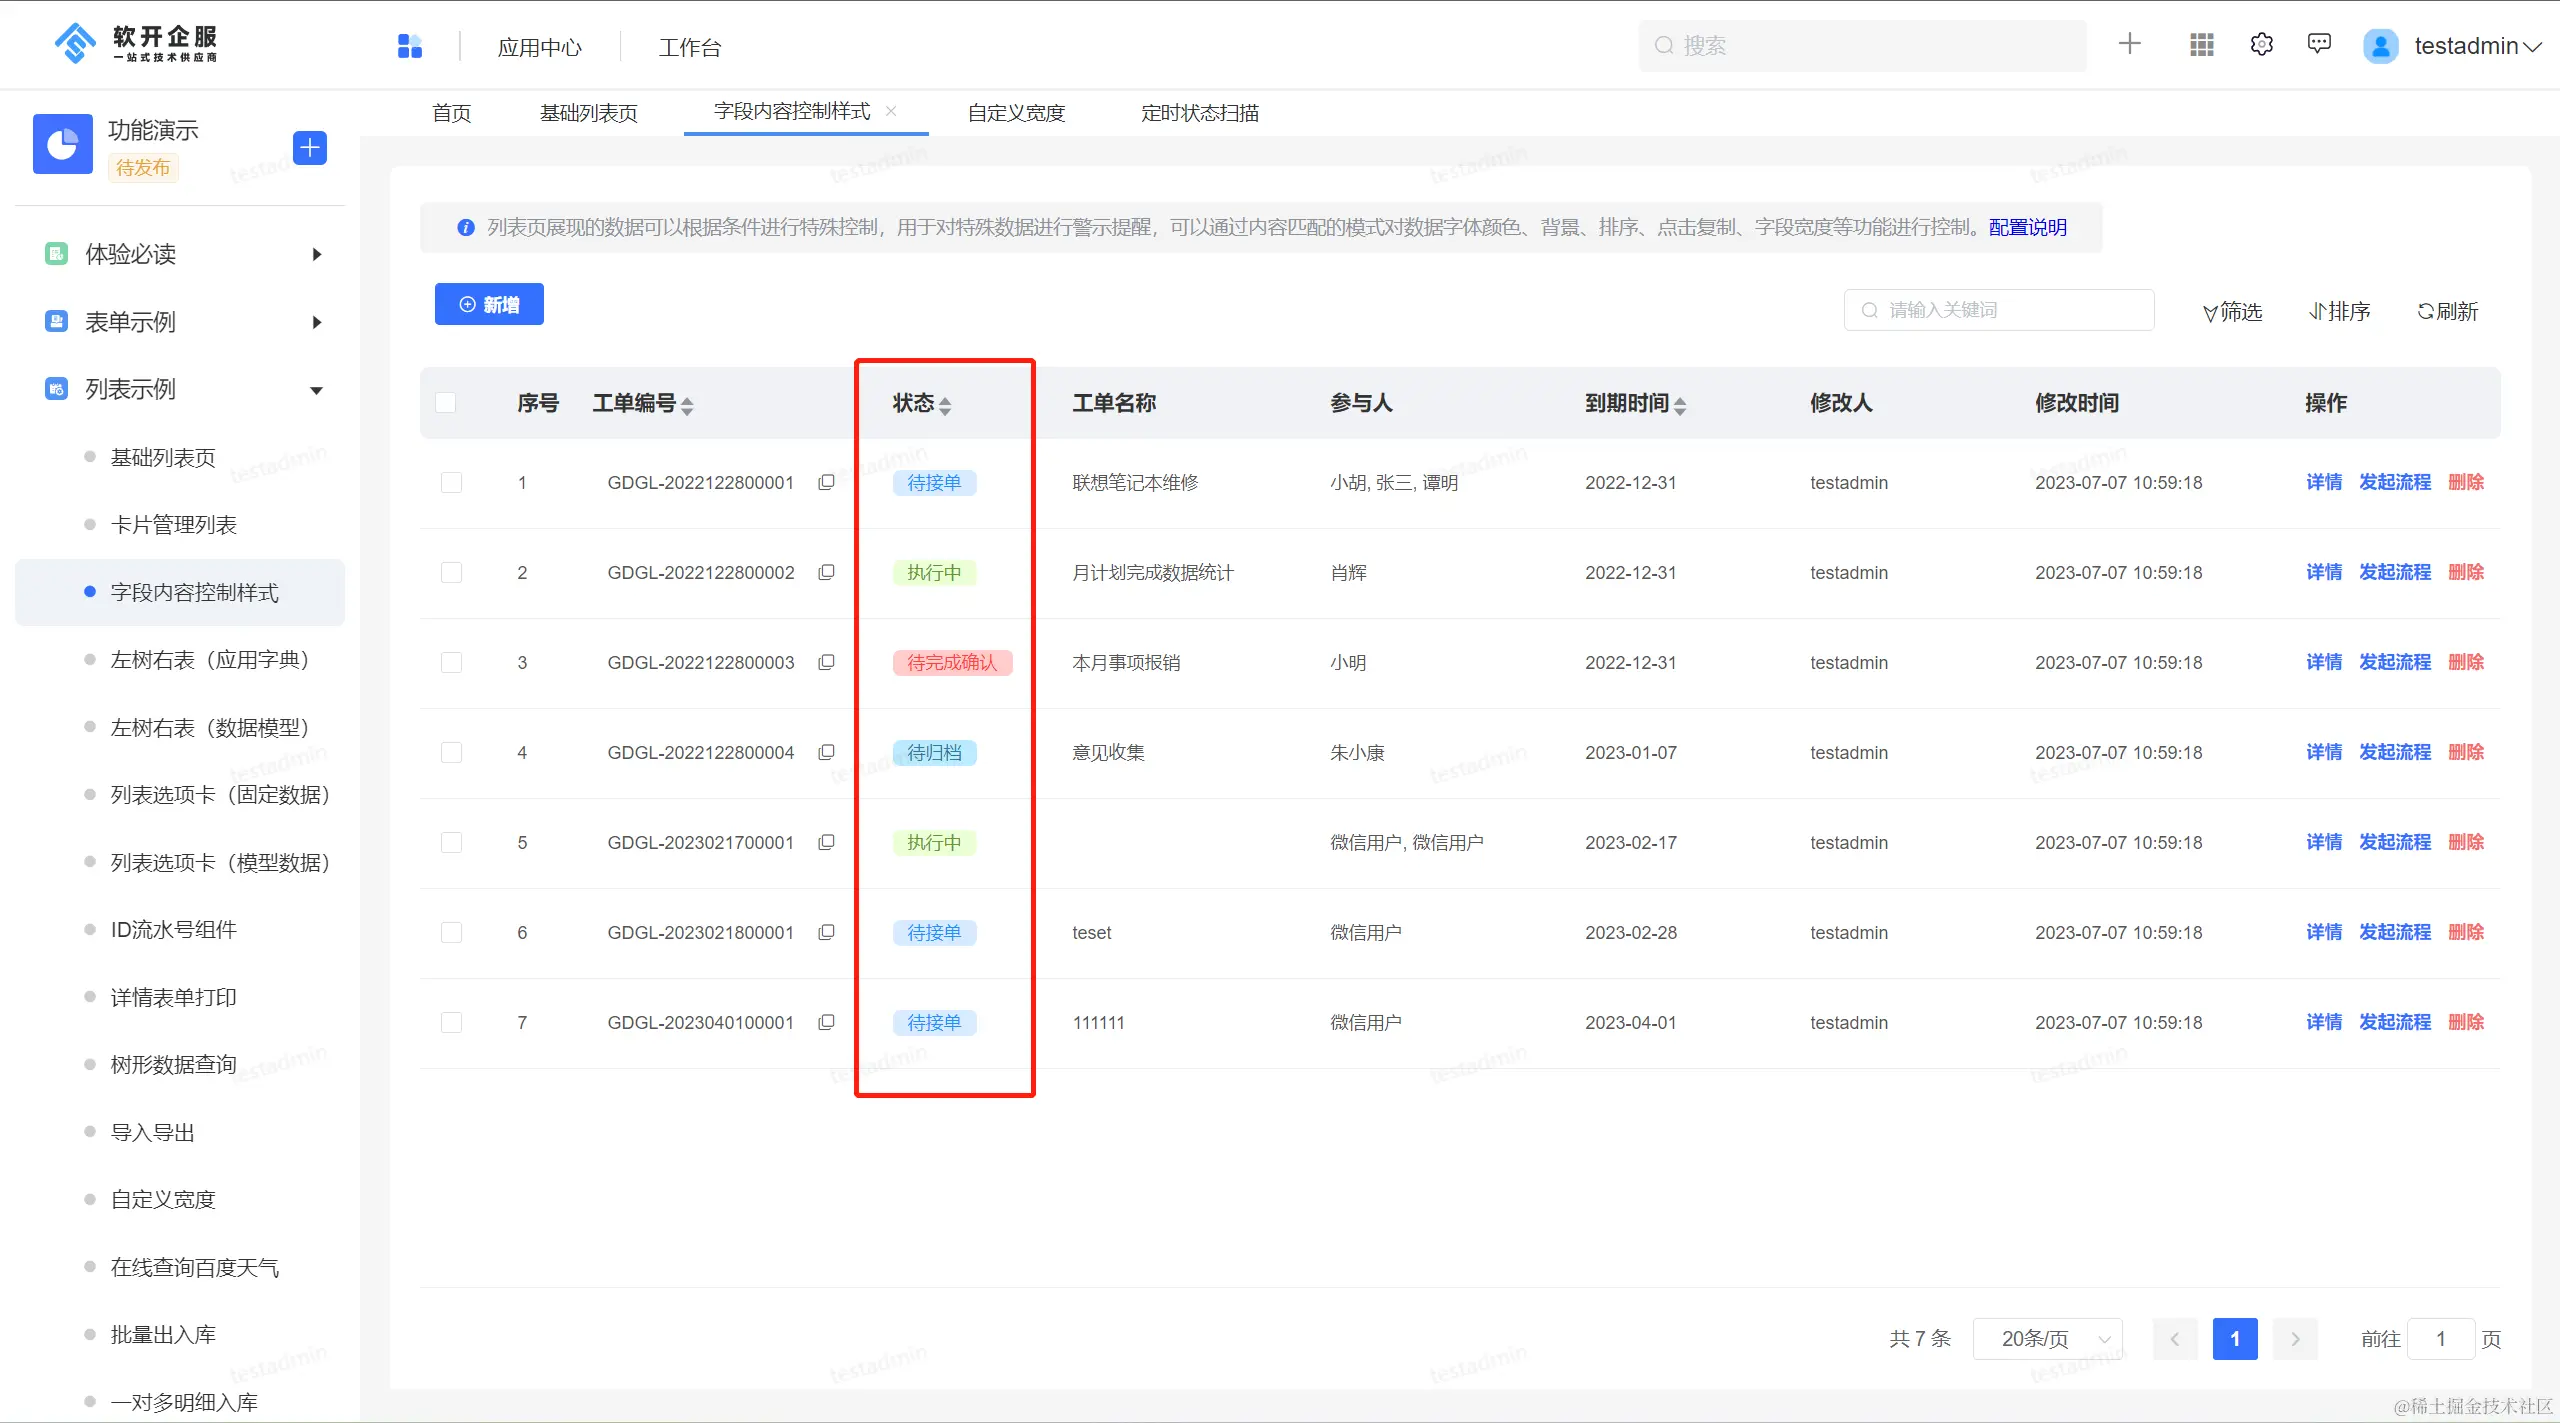Check the row 3 checkbox

452,663
